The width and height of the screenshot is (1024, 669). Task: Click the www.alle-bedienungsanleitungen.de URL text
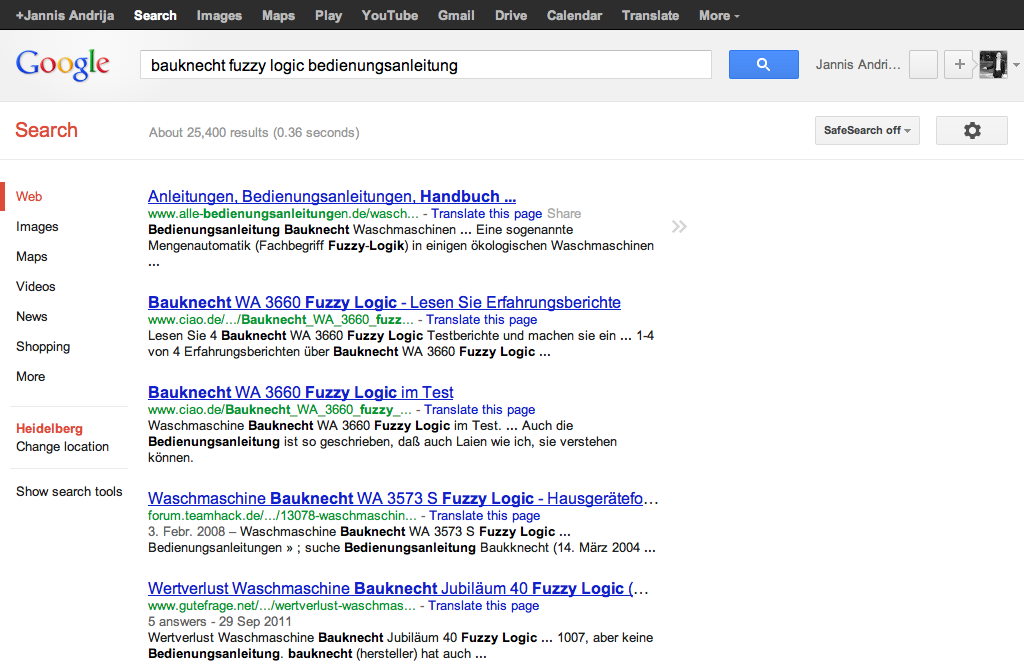tap(283, 214)
